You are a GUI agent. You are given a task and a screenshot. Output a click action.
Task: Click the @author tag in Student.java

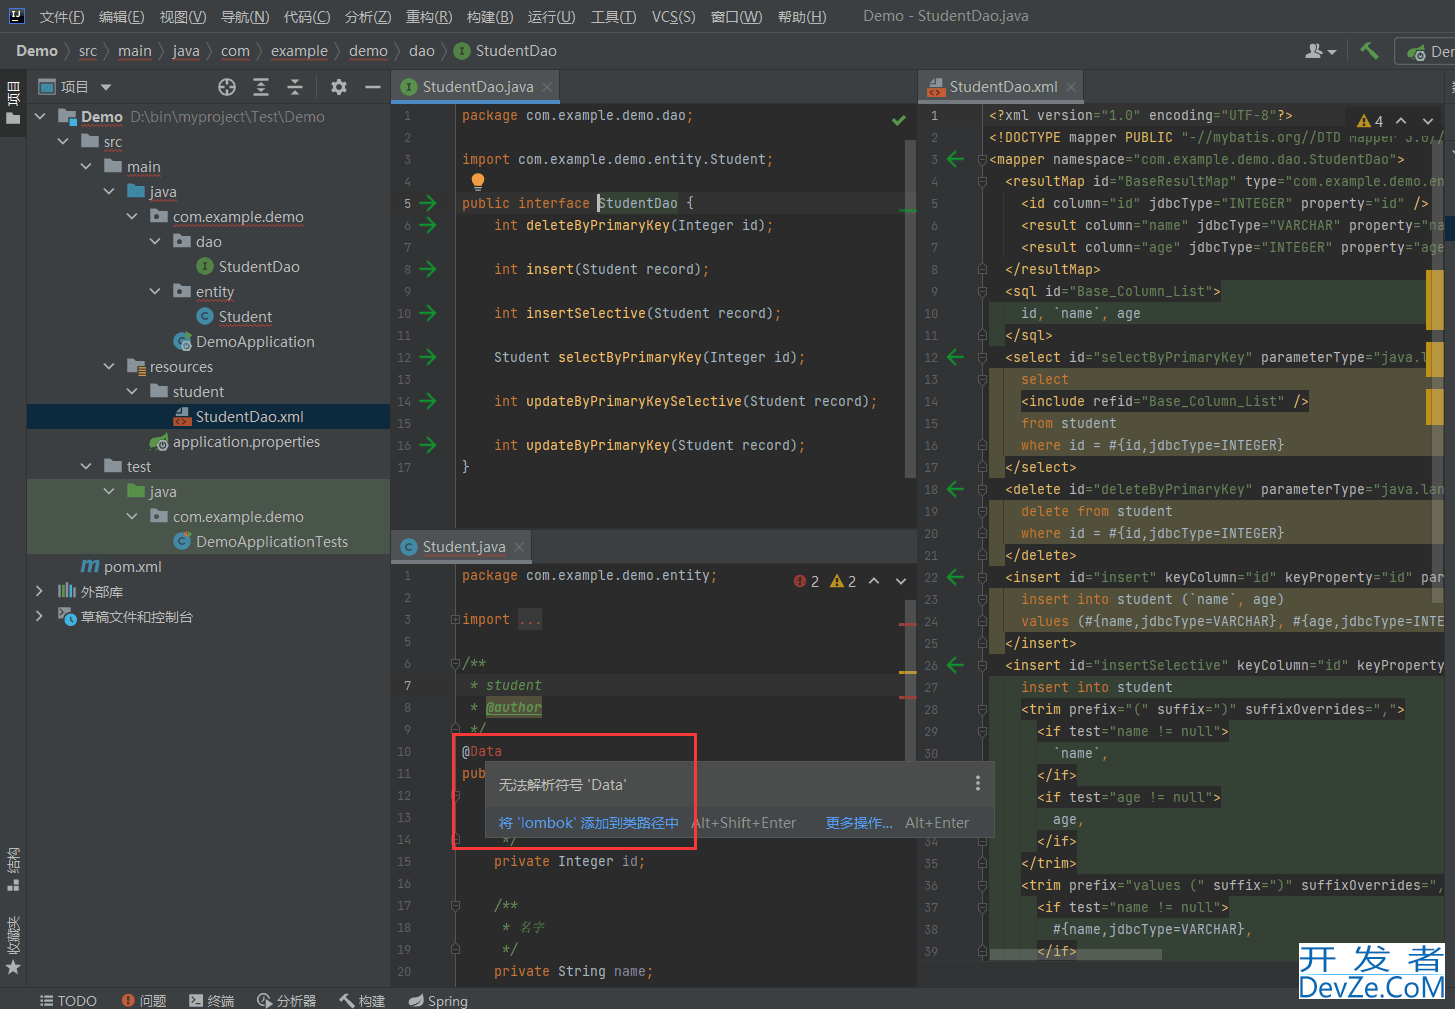point(514,708)
